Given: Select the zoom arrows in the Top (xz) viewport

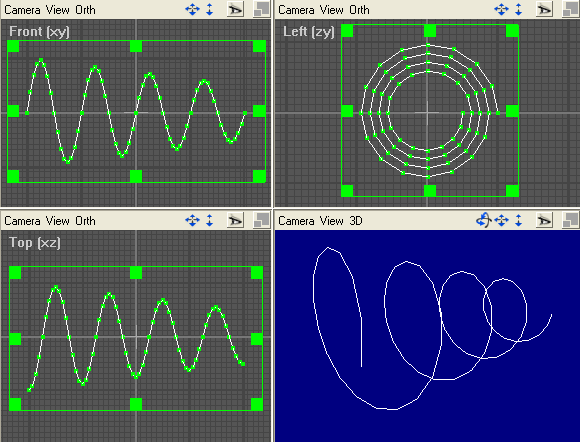Looking at the screenshot, I should click(x=210, y=220).
